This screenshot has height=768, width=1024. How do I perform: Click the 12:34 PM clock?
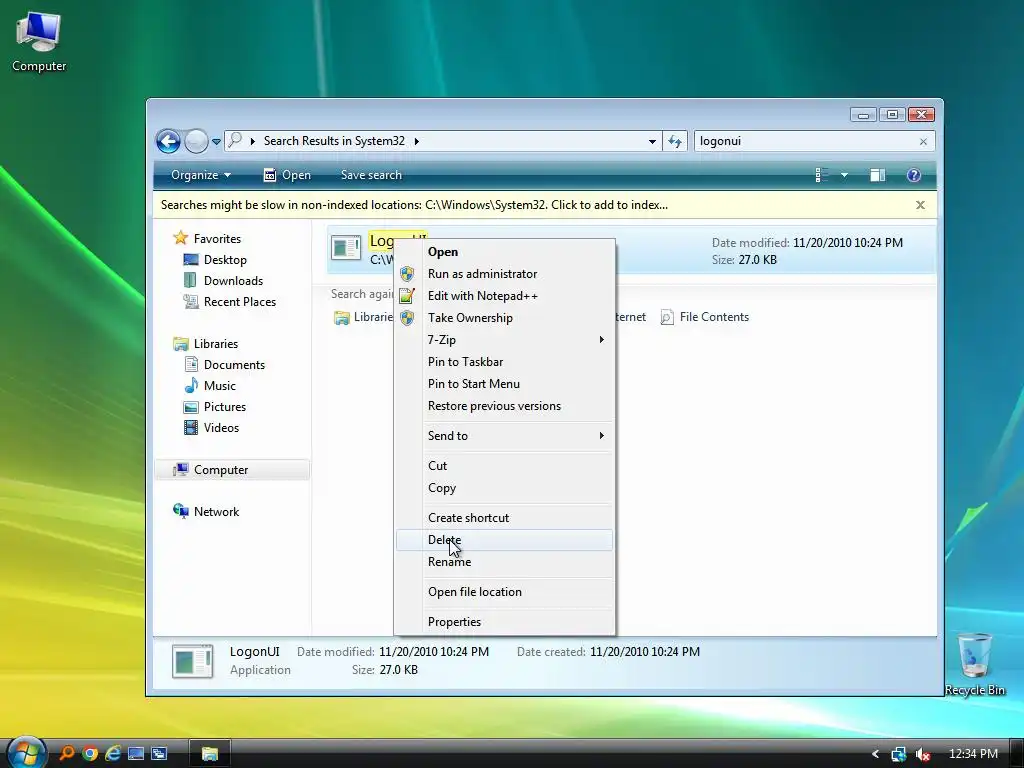pos(973,754)
